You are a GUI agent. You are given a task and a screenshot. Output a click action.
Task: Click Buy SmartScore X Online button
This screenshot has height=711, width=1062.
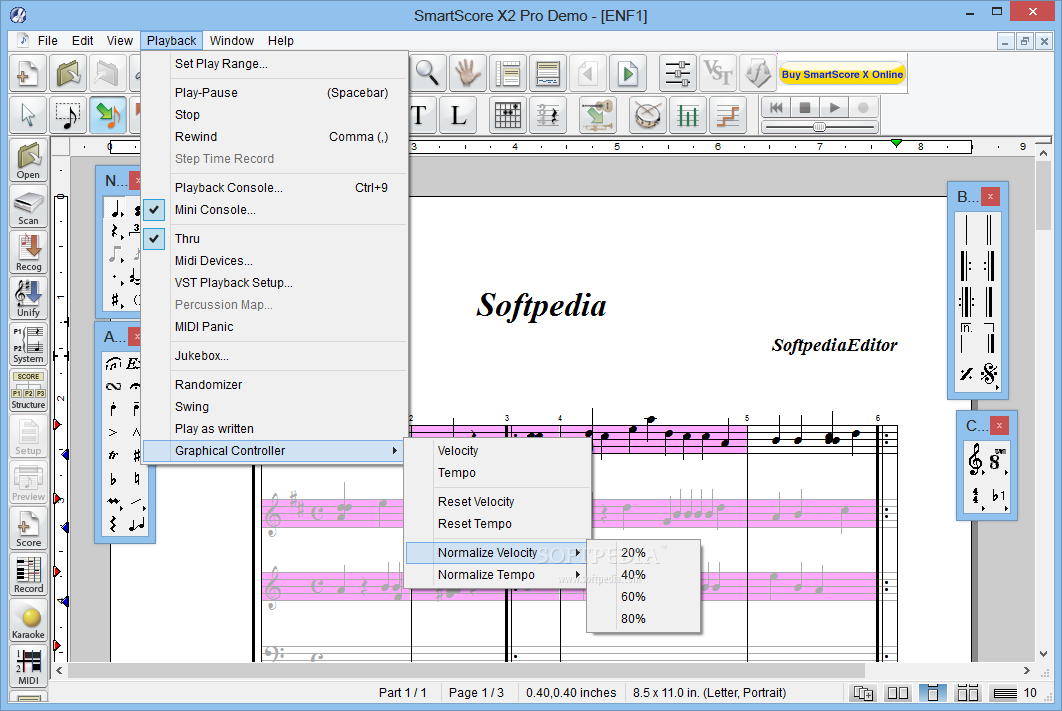point(842,74)
